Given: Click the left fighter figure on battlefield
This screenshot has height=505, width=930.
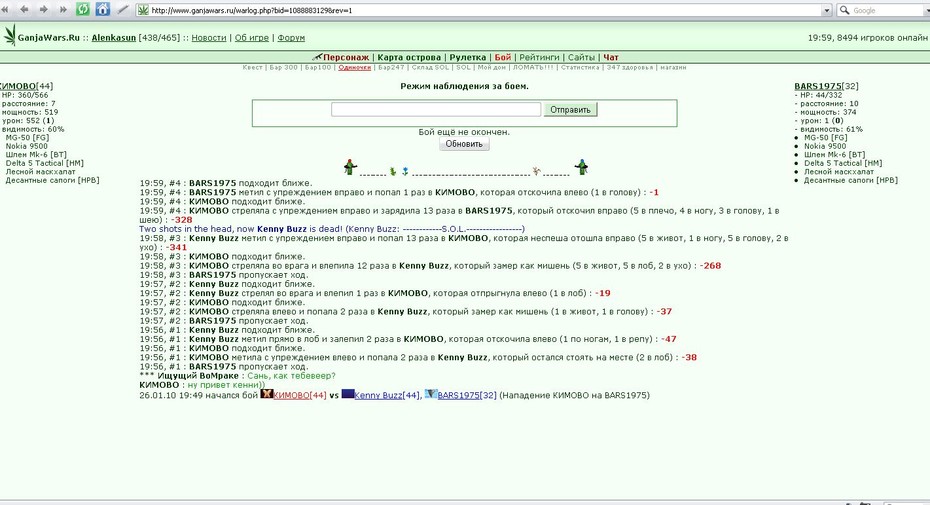Looking at the screenshot, I should click(350, 167).
